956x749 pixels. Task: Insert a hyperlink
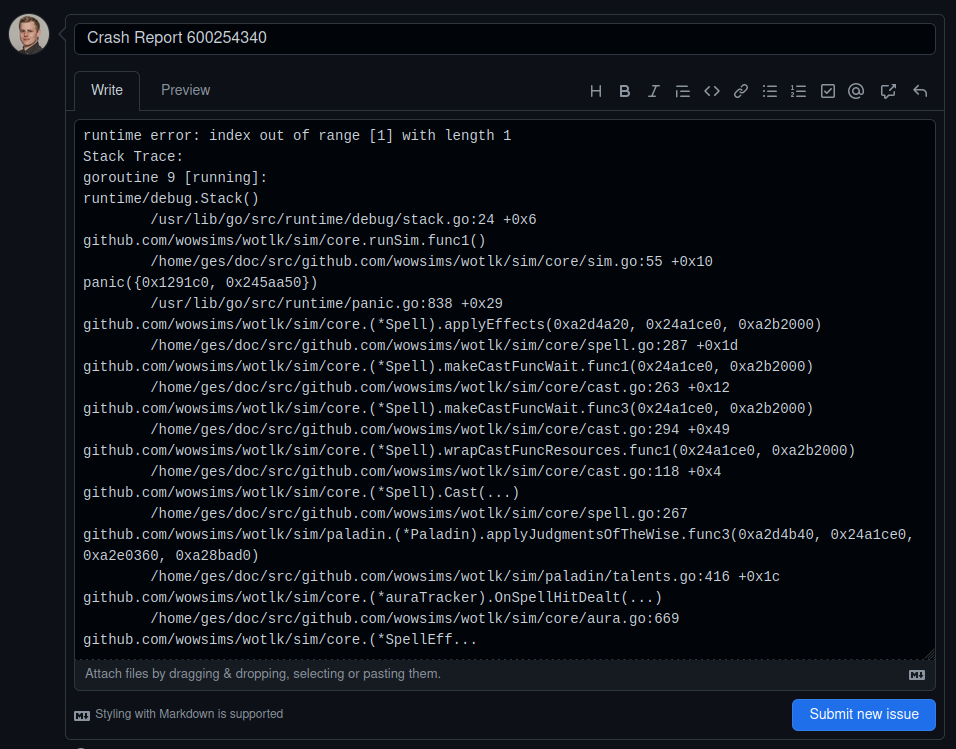pyautogui.click(x=740, y=90)
